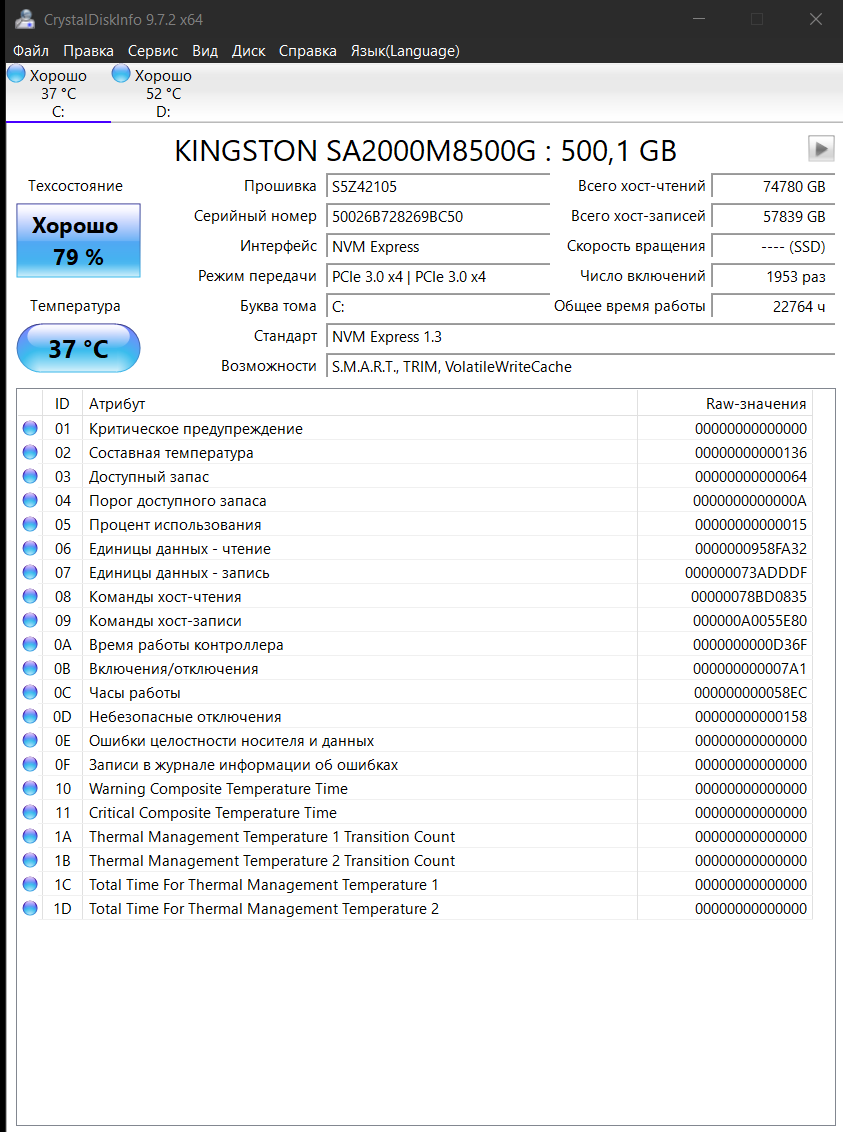Click status orb of attribute 01
Image resolution: width=843 pixels, height=1132 pixels.
30,428
